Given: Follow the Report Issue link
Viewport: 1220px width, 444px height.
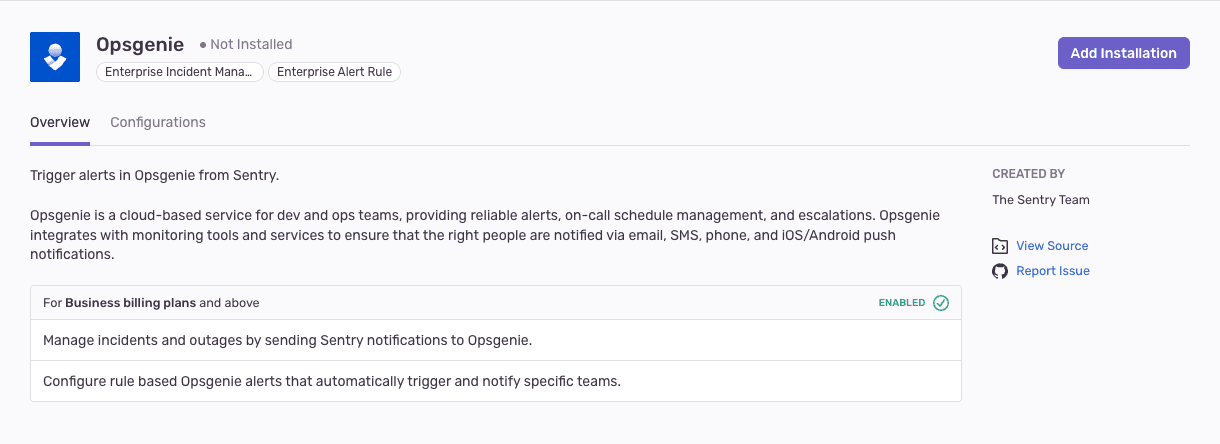Looking at the screenshot, I should click(x=1053, y=271).
